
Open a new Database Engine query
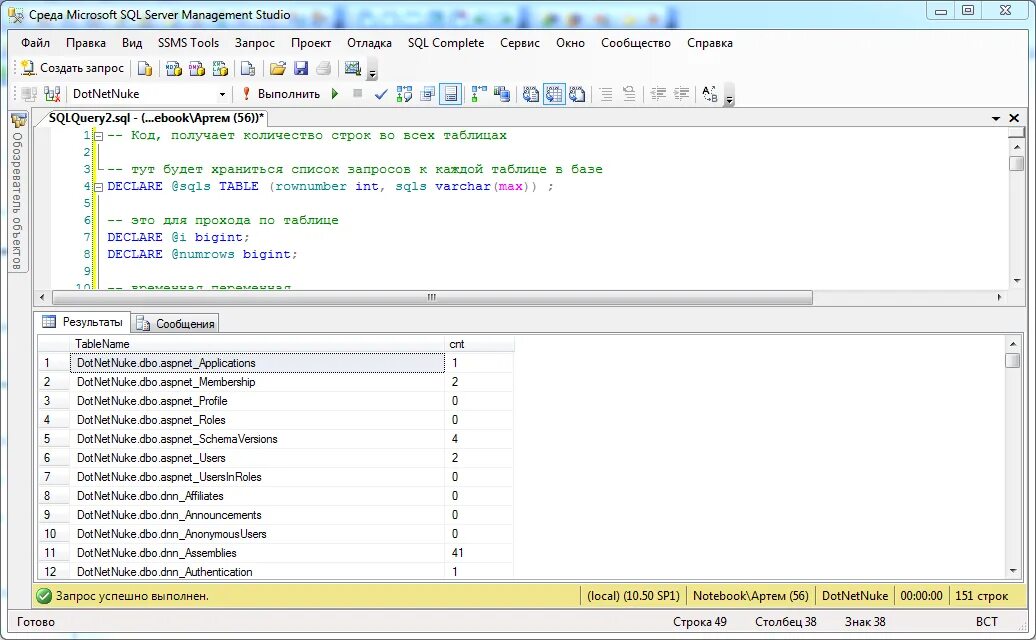point(145,68)
